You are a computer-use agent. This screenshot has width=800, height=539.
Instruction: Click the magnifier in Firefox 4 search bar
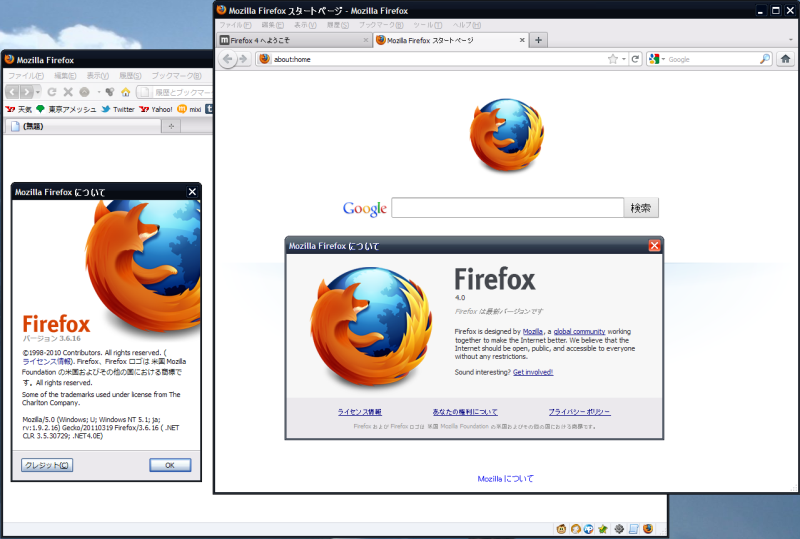click(x=764, y=59)
